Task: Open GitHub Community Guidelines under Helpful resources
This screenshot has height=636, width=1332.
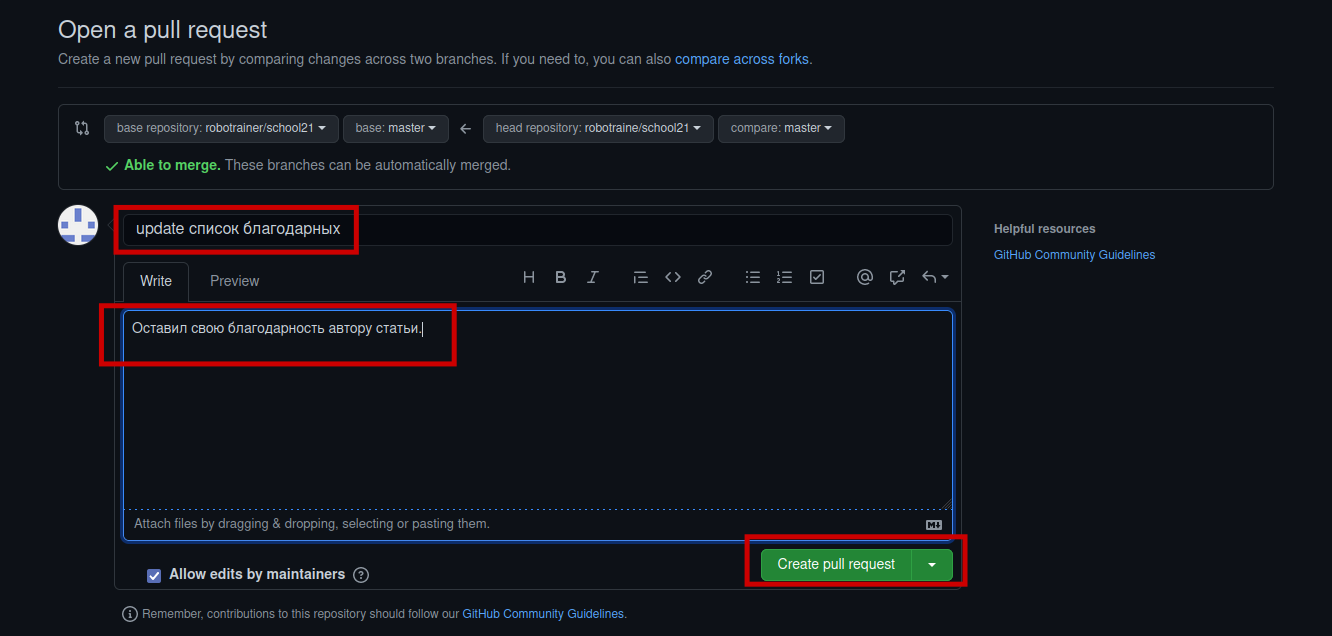Action: [1074, 255]
